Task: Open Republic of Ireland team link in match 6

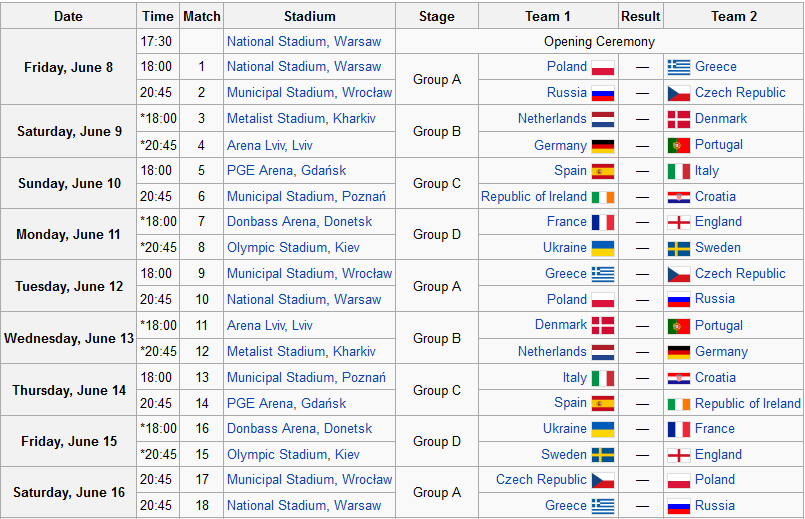Action: [x=533, y=197]
